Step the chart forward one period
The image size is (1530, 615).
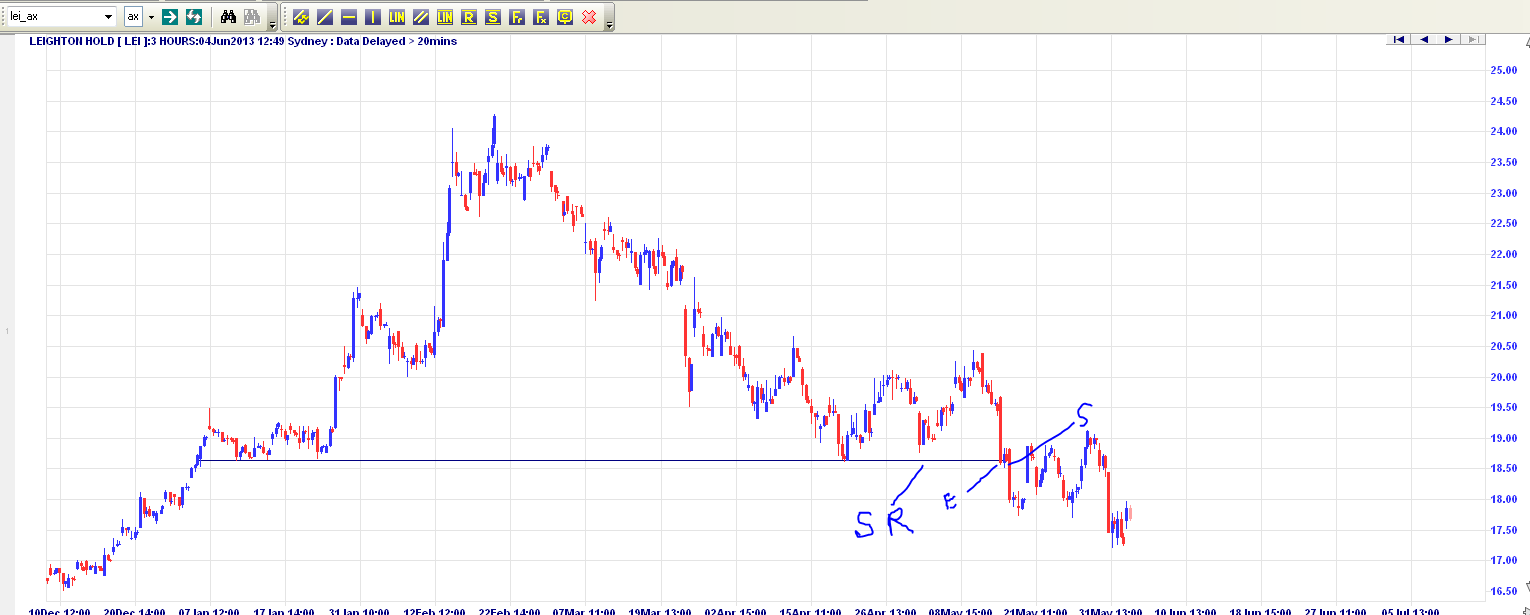1449,39
